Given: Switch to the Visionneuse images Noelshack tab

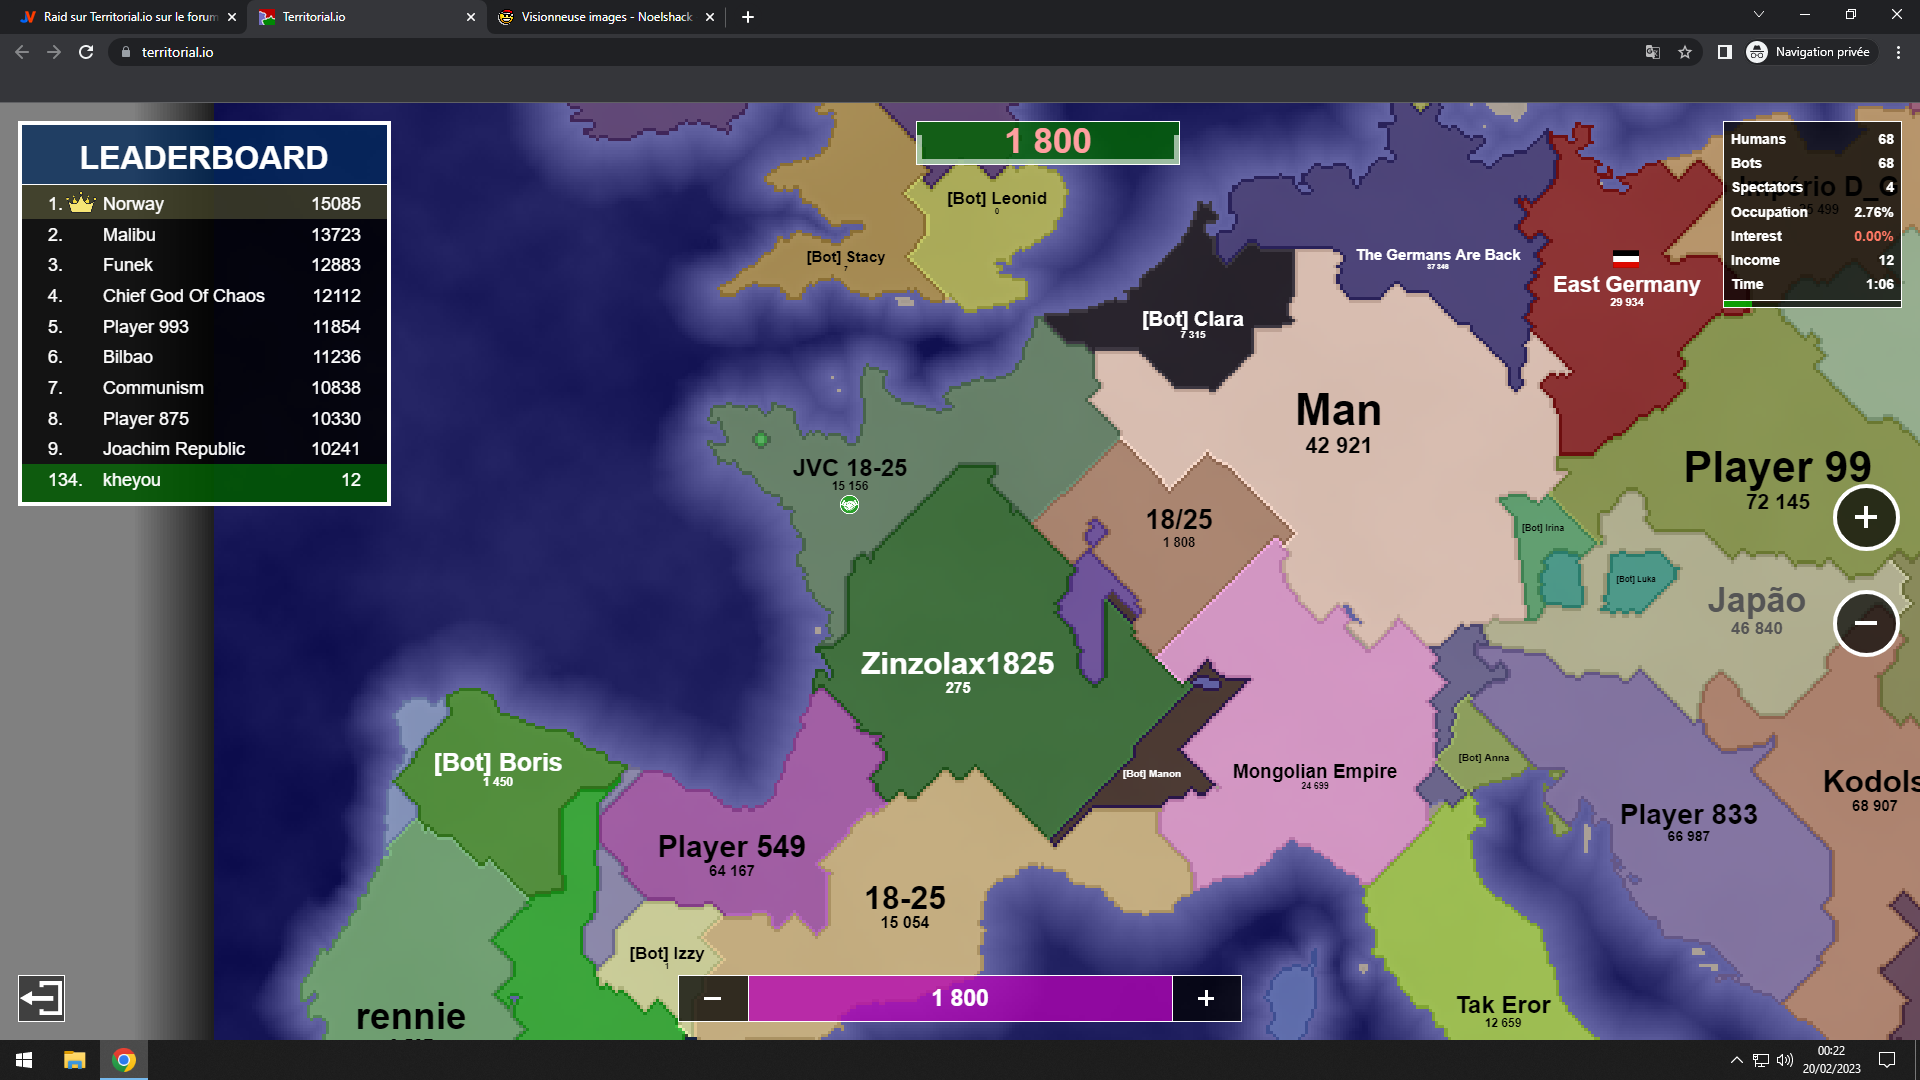Looking at the screenshot, I should pos(606,17).
